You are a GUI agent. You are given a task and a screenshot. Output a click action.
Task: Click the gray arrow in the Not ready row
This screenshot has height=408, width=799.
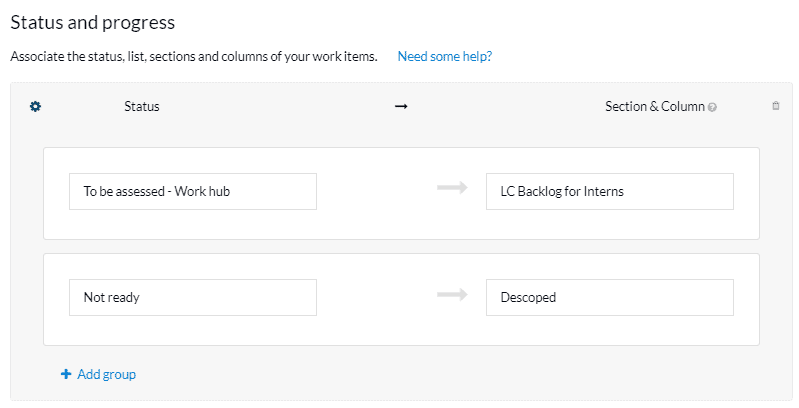click(452, 294)
